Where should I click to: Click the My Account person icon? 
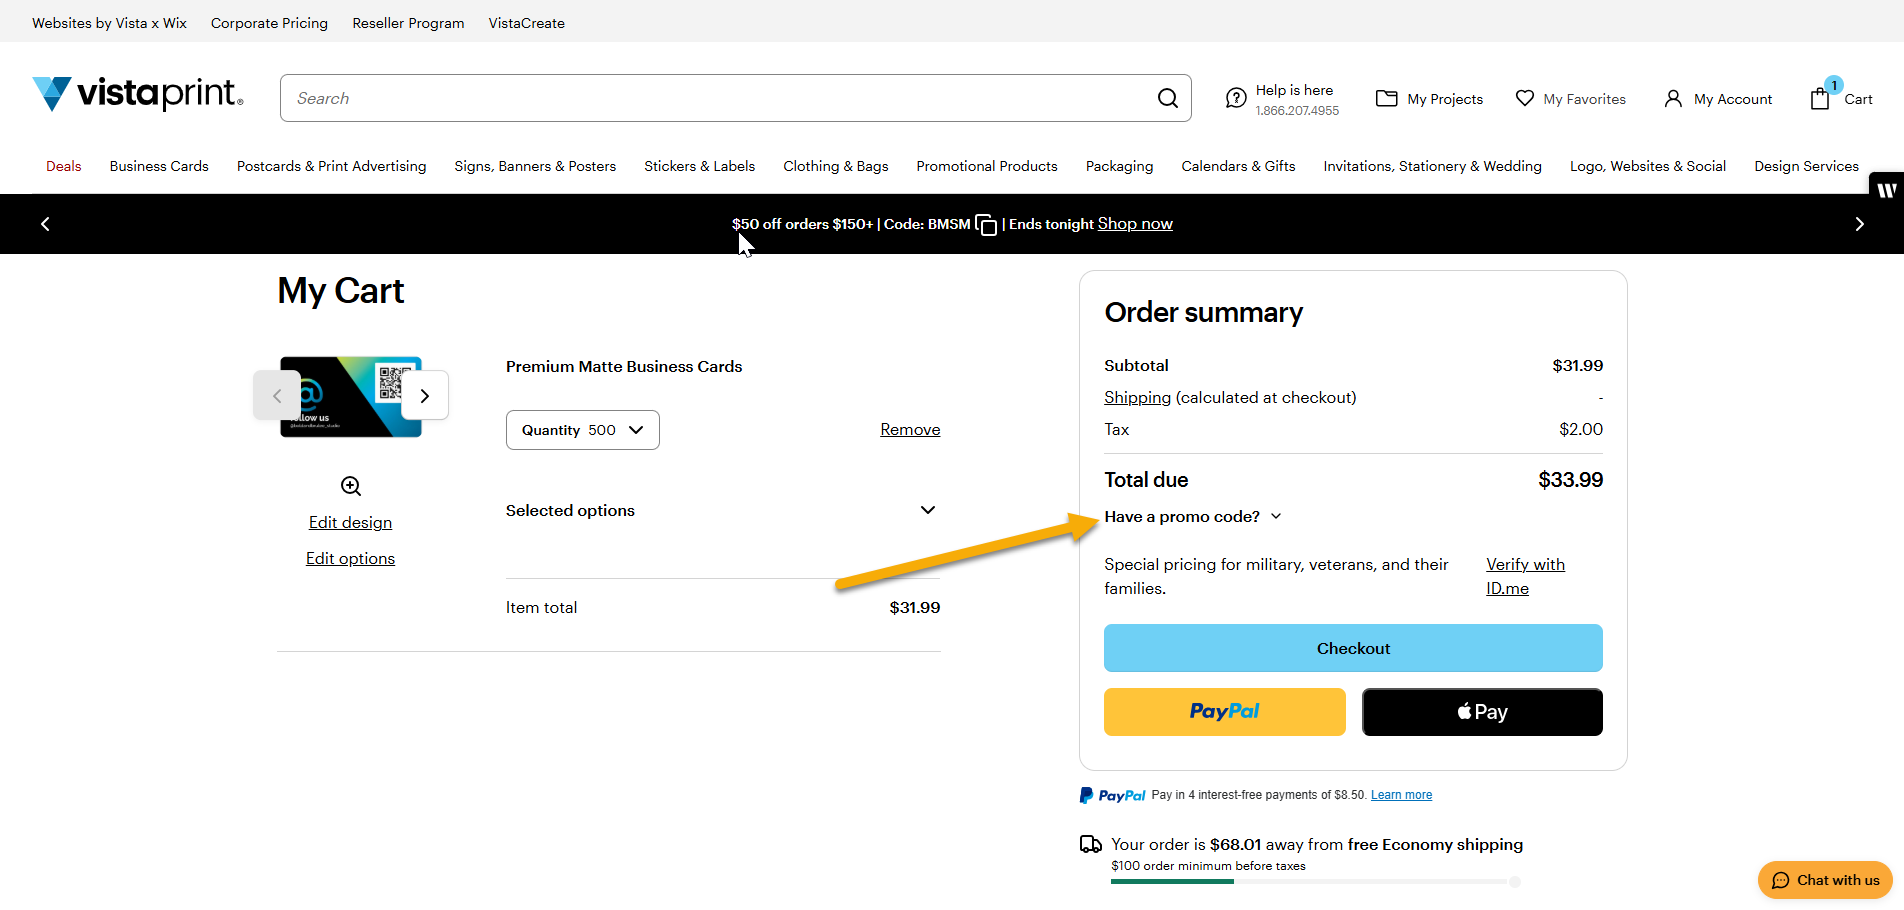1673,98
